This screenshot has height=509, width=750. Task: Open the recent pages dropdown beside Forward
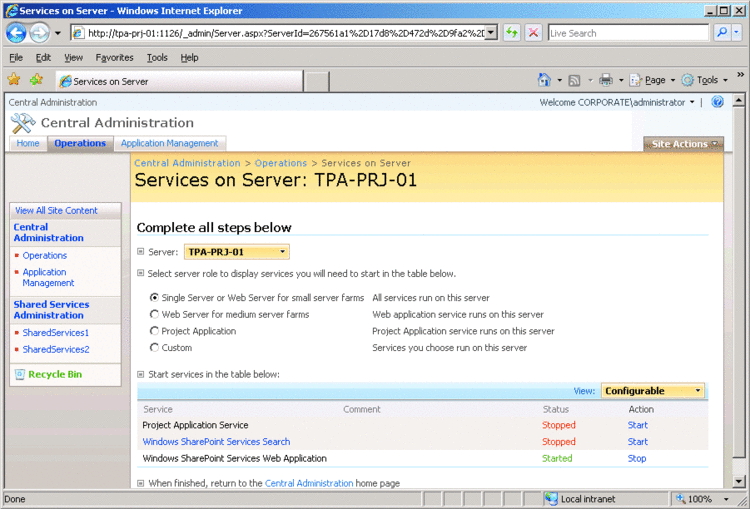(x=58, y=33)
